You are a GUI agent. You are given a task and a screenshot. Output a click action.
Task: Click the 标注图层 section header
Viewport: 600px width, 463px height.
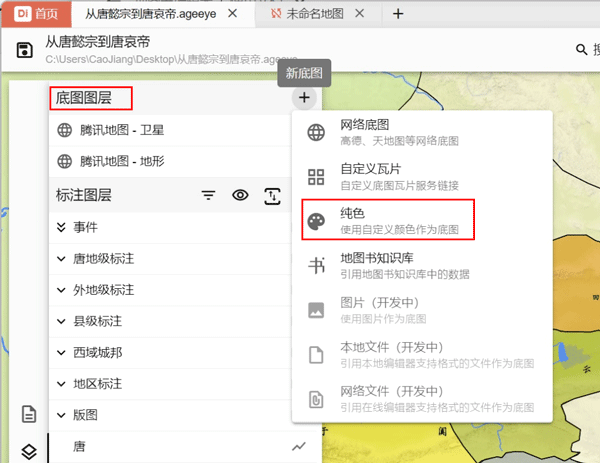tap(84, 195)
